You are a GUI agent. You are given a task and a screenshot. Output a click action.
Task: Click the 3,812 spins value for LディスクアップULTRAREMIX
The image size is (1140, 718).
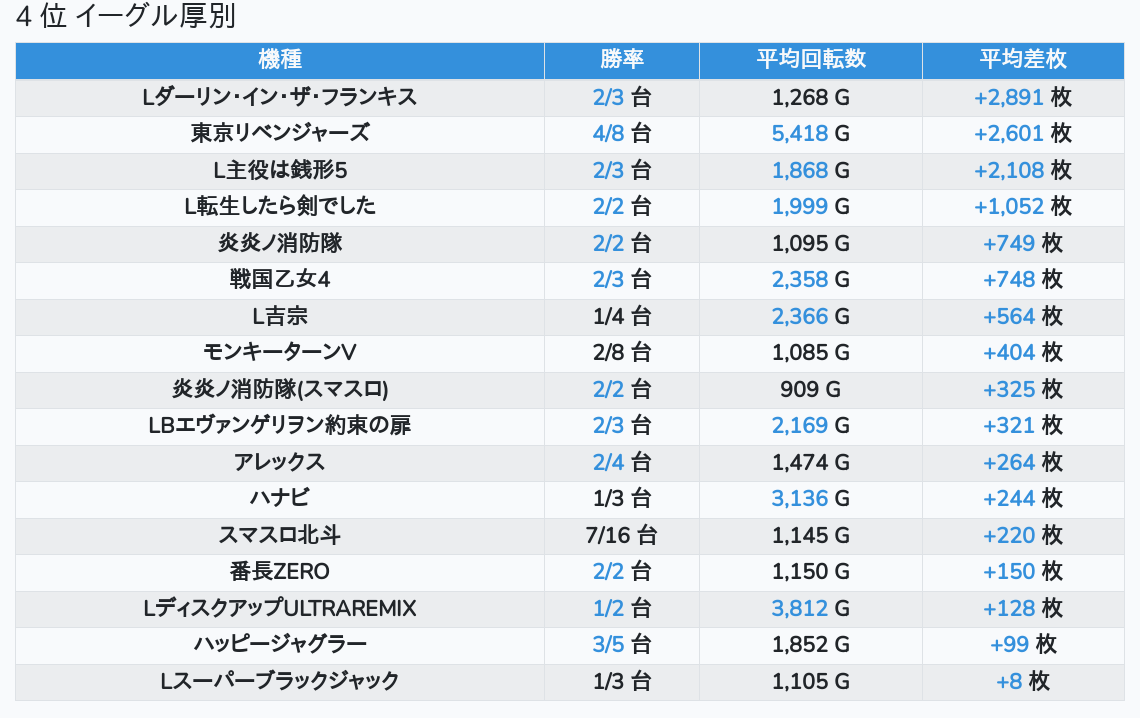[800, 608]
